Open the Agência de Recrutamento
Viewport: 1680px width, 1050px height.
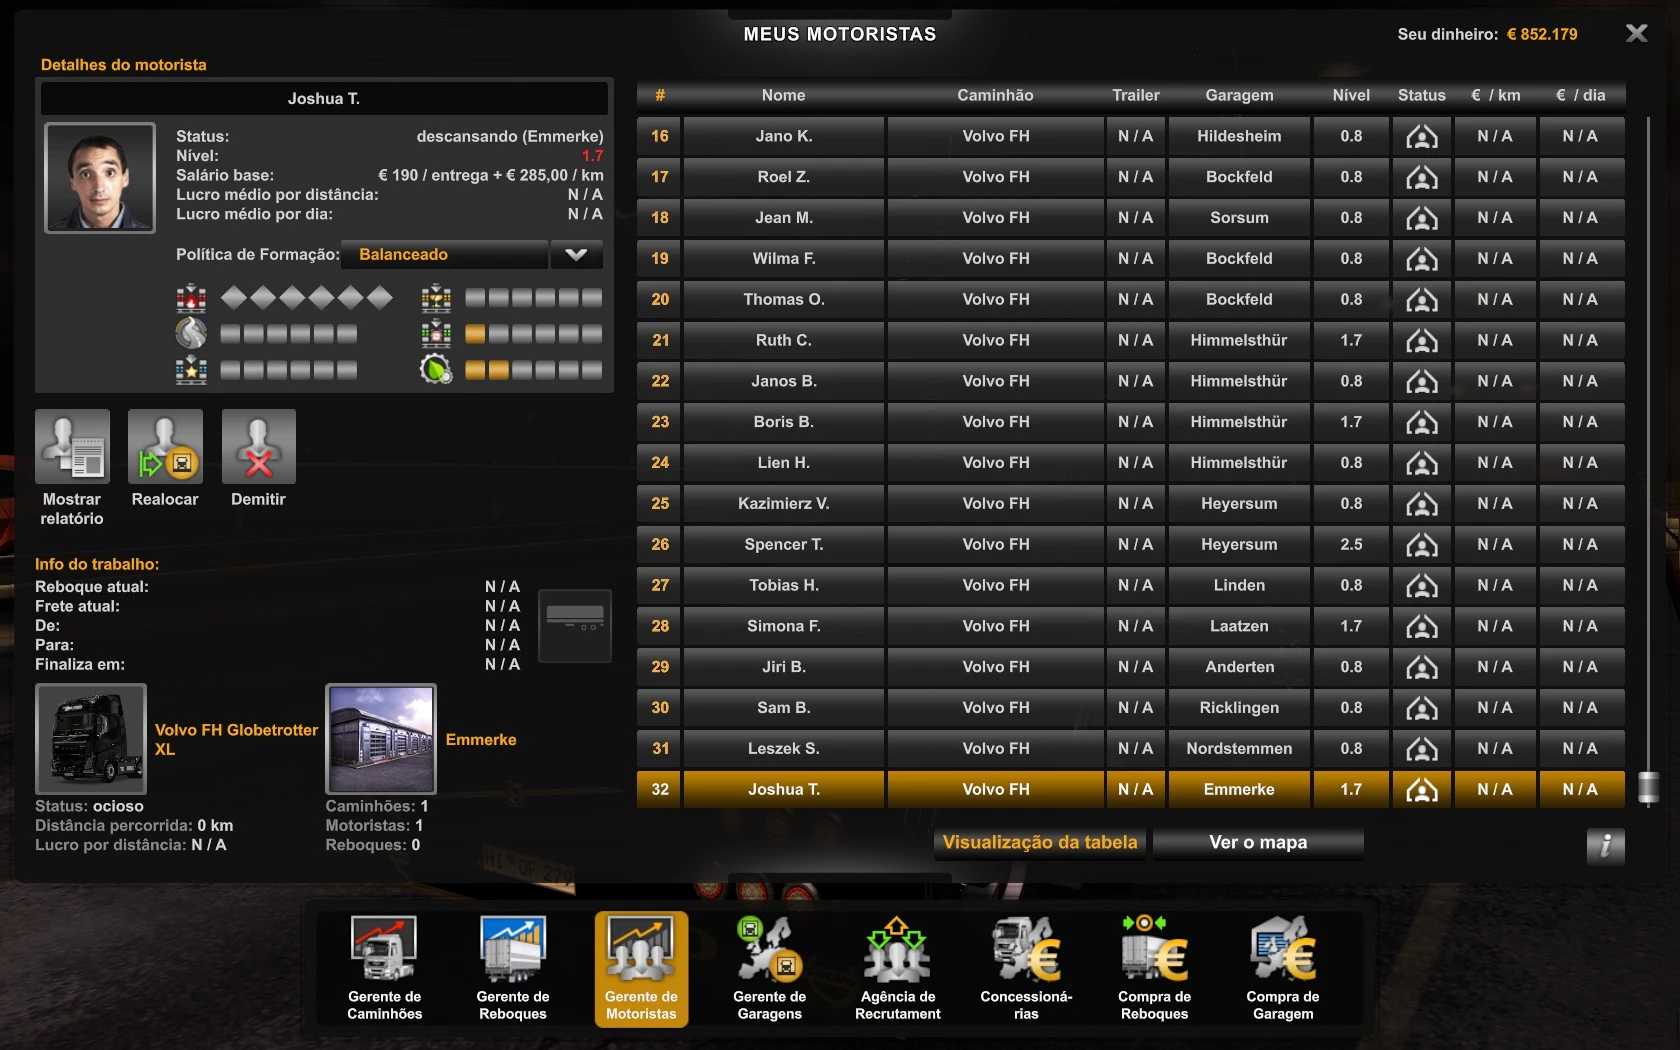897,966
